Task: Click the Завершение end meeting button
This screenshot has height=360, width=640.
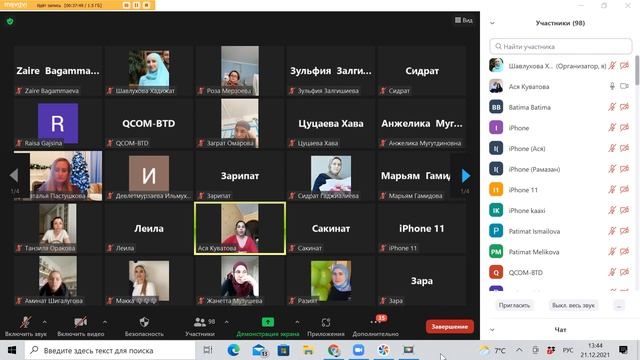Action: click(x=449, y=327)
